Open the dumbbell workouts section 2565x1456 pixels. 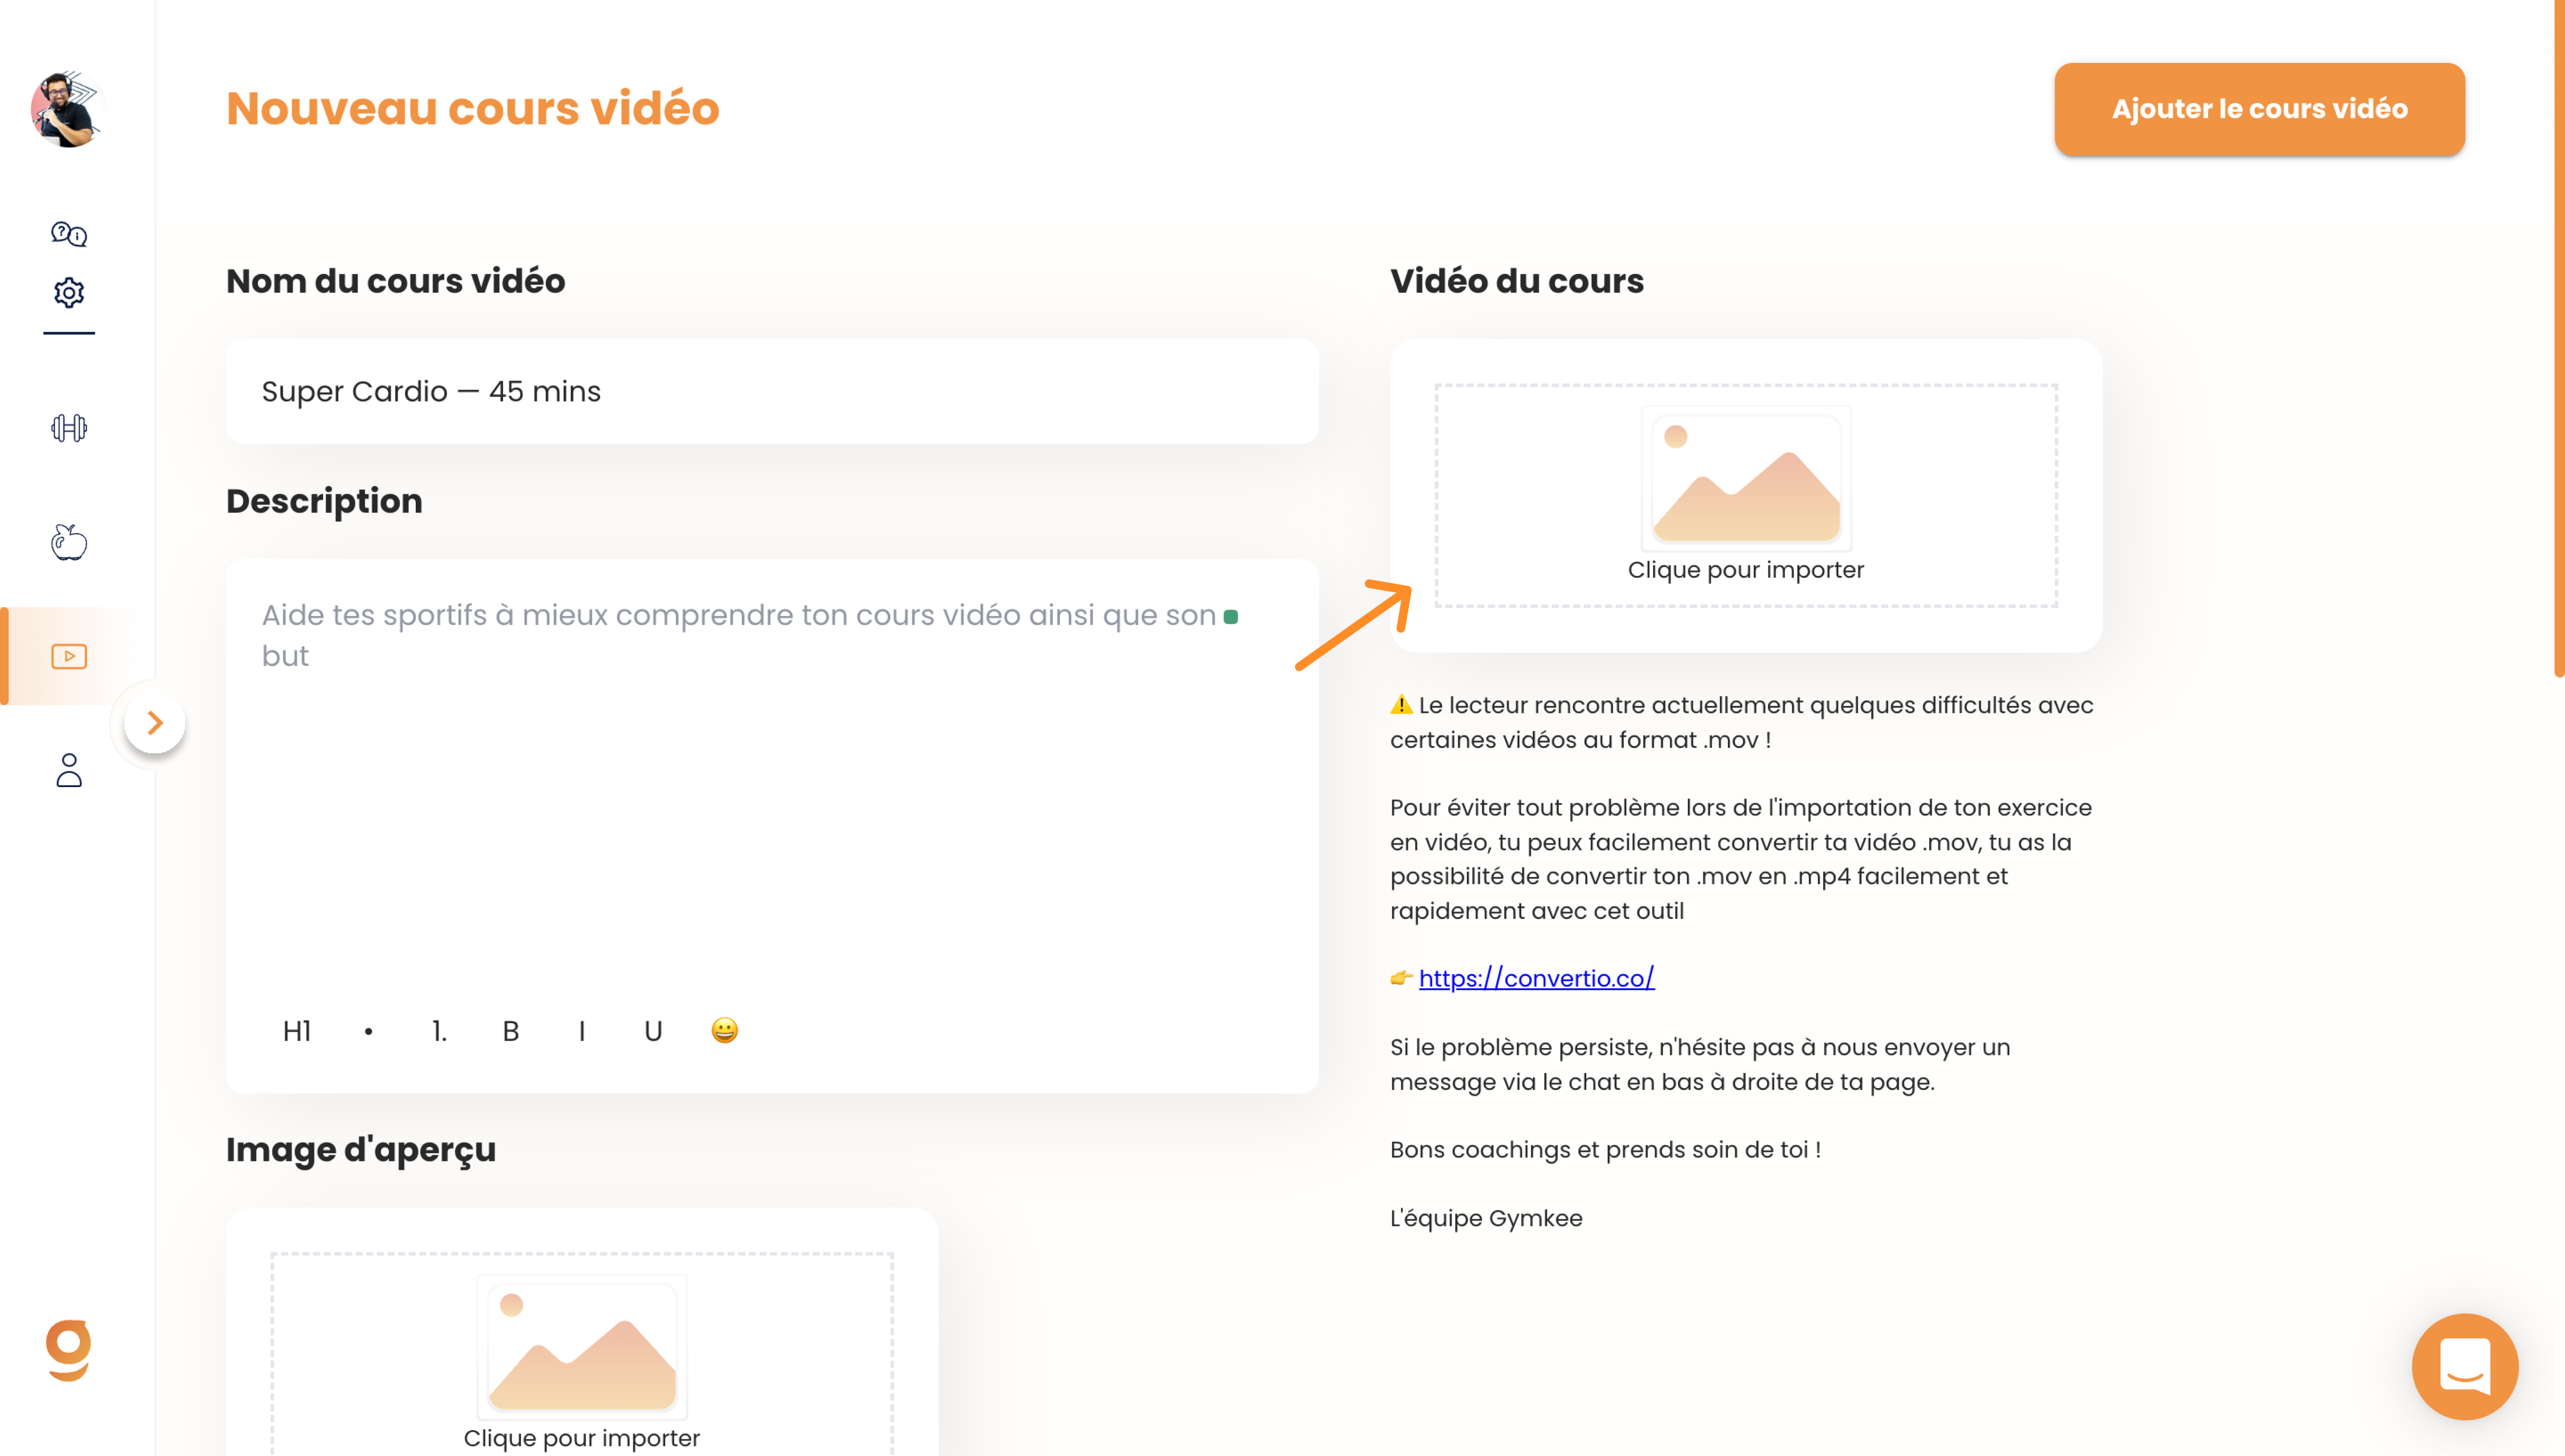[x=69, y=428]
